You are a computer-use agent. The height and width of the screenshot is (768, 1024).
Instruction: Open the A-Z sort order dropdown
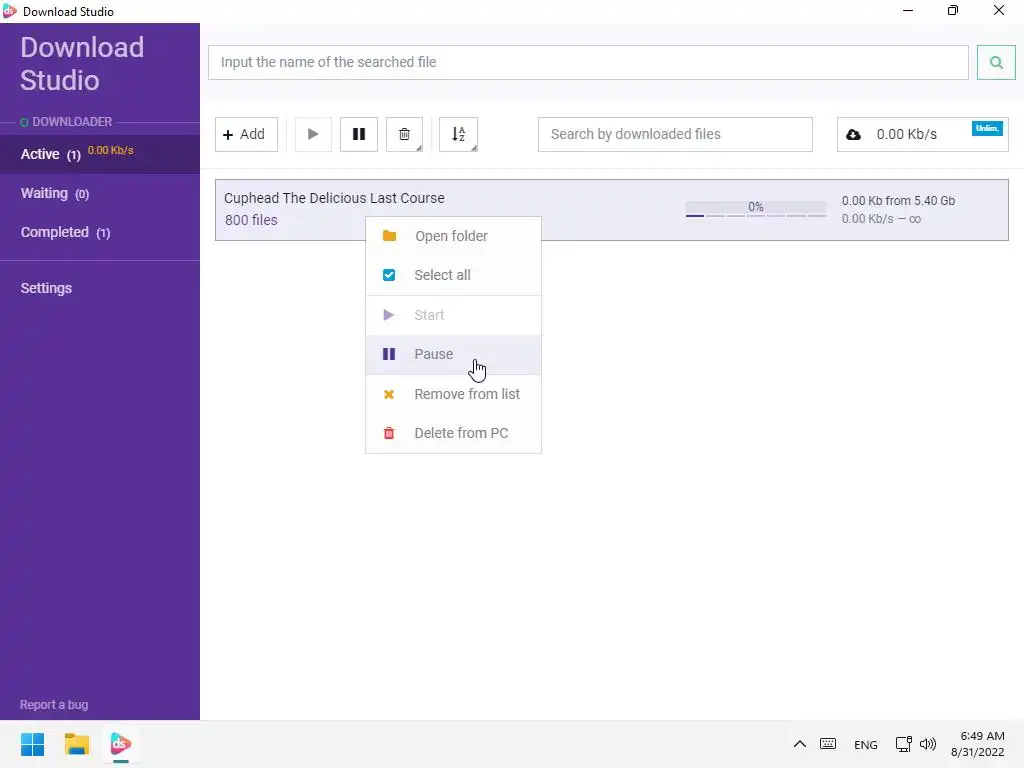pyautogui.click(x=458, y=134)
